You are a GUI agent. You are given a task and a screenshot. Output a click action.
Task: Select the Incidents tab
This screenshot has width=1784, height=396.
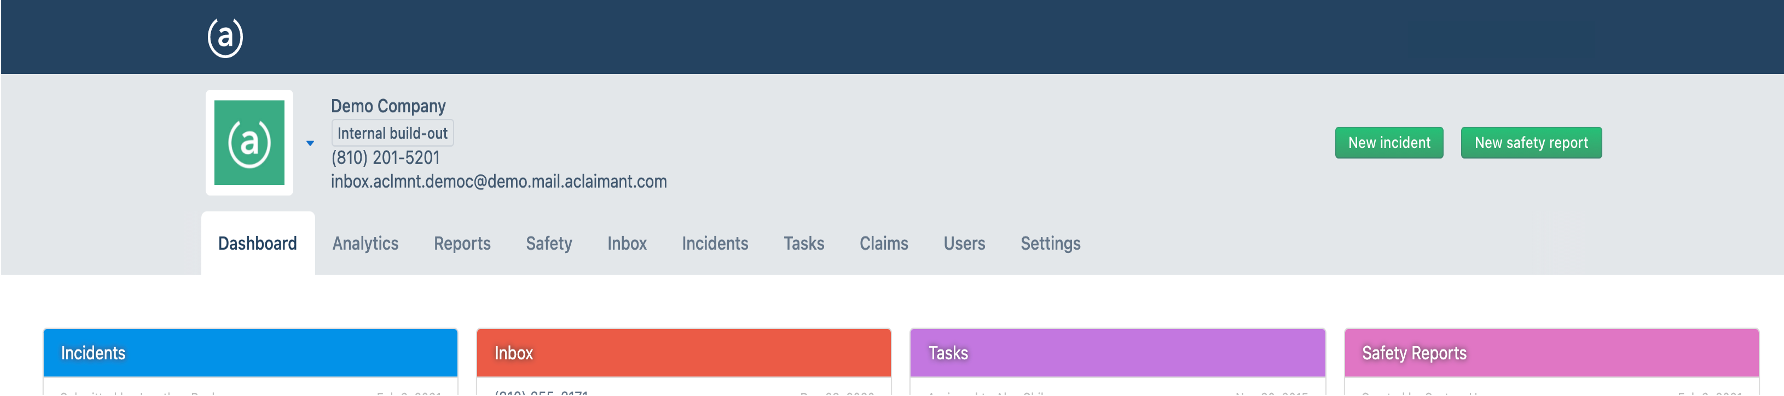point(715,243)
